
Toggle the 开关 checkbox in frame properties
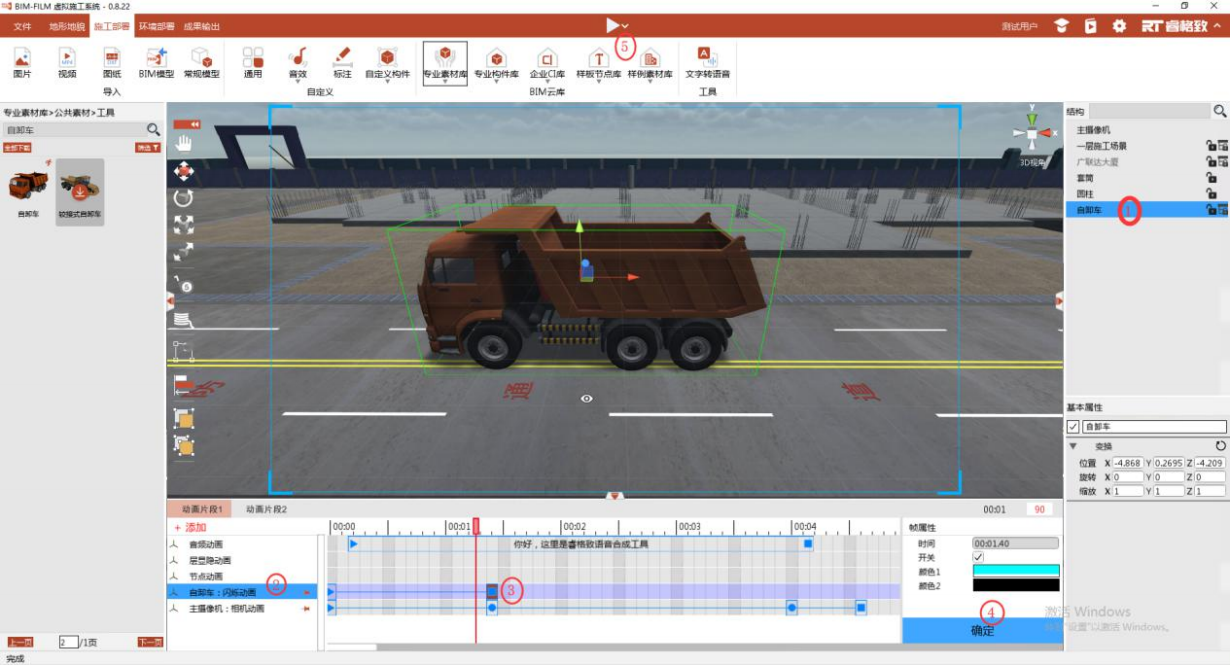tap(978, 557)
